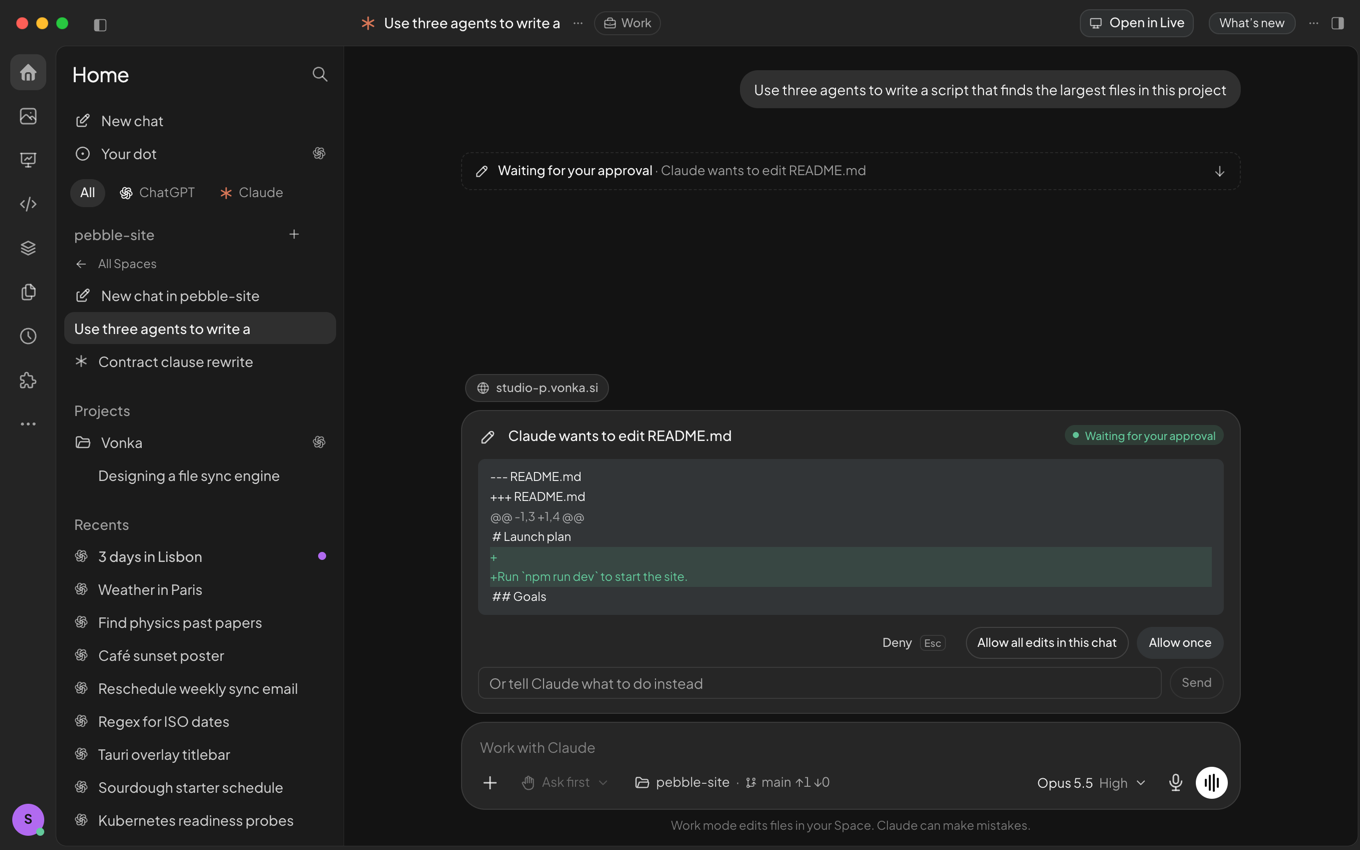Image resolution: width=1360 pixels, height=850 pixels.
Task: Open the puzzle-piece extensions rail icon
Action: [28, 380]
